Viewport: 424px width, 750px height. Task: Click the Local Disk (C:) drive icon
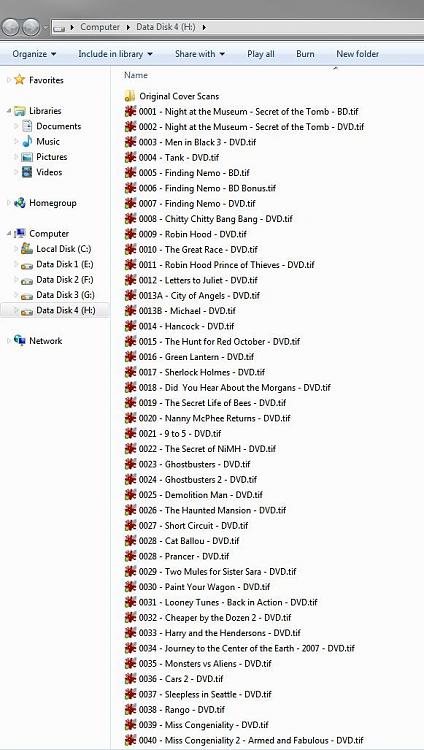pyautogui.click(x=27, y=249)
